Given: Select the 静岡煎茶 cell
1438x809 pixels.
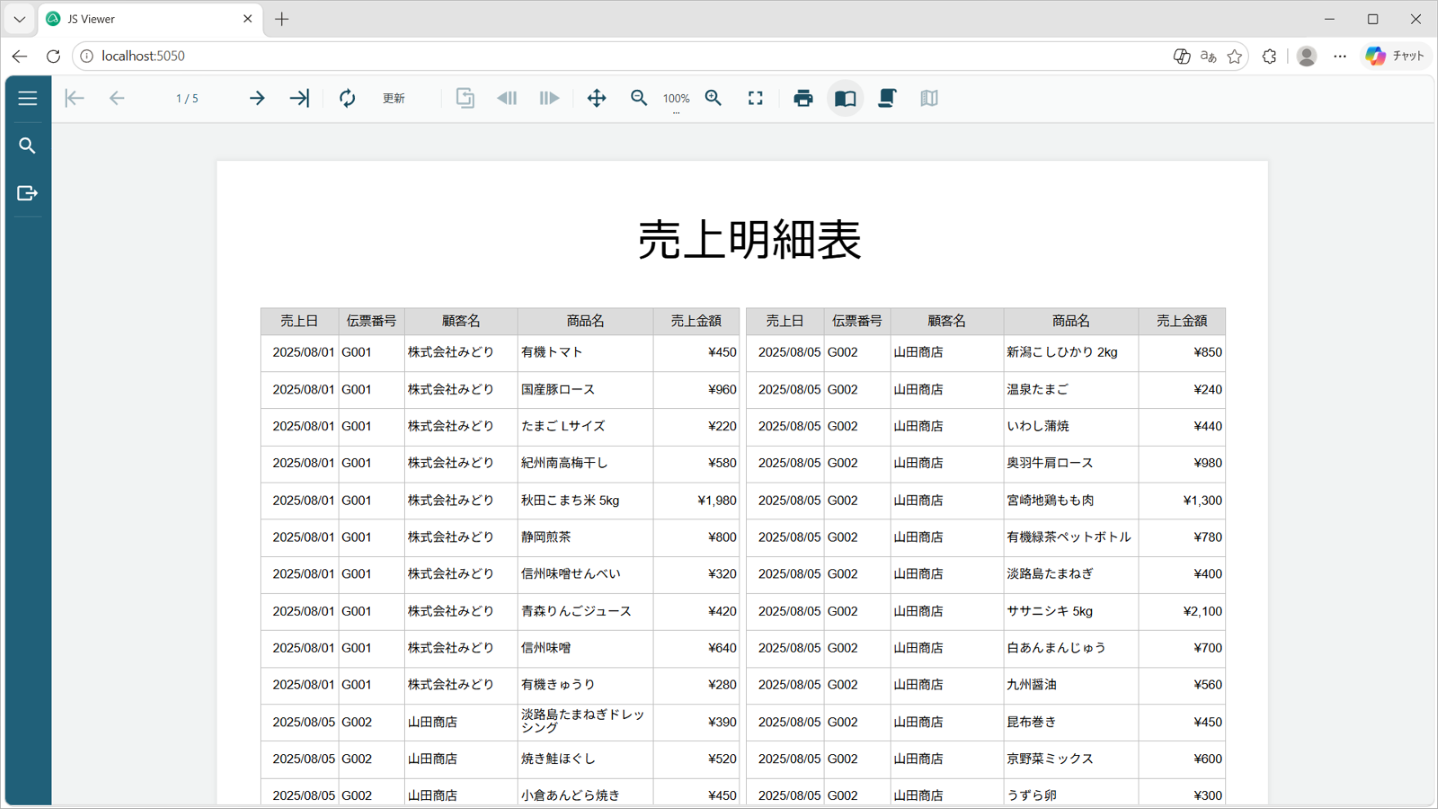Looking at the screenshot, I should [585, 537].
